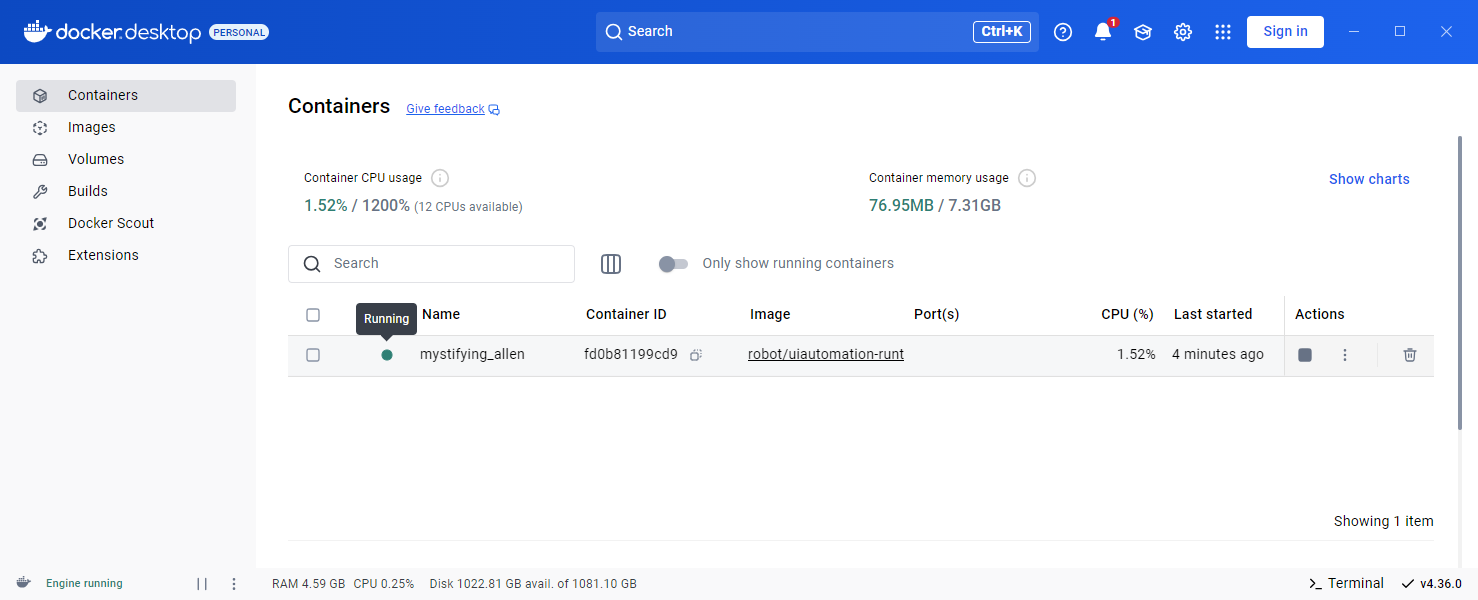This screenshot has width=1478, height=600.
Task: Delete the mystifying_allen container
Action: 1410,355
